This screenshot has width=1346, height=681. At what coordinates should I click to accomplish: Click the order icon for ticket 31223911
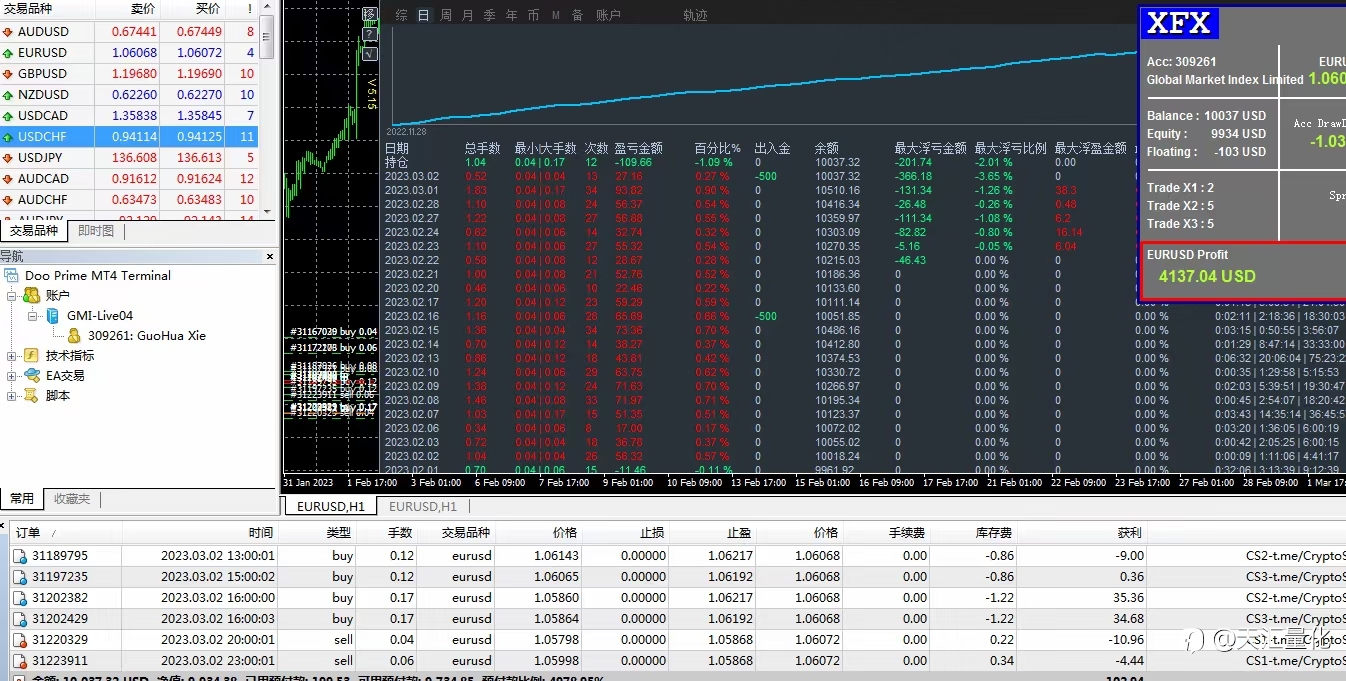[x=20, y=661]
